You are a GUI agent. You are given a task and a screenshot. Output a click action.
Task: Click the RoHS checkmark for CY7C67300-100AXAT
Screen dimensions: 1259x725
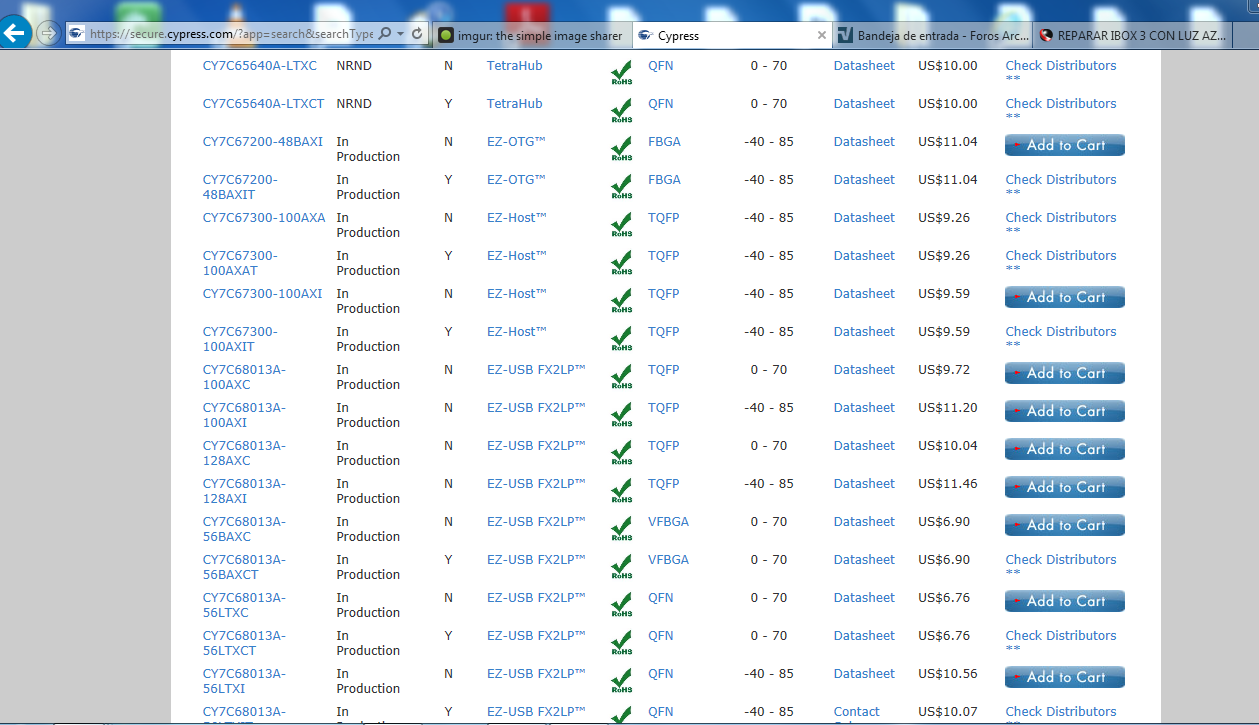click(x=621, y=263)
